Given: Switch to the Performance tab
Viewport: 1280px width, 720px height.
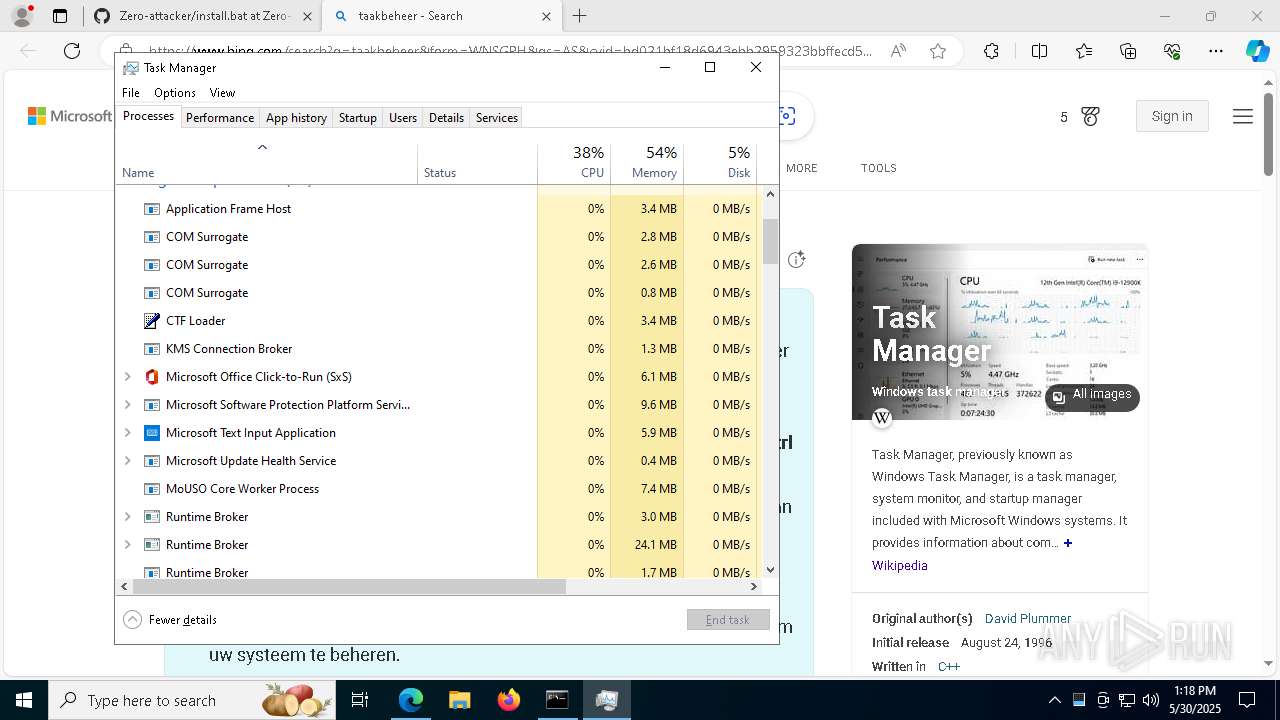Looking at the screenshot, I should pos(220,117).
